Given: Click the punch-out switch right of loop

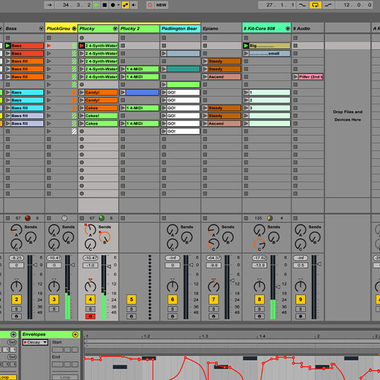Looking at the screenshot, I should point(328,5).
